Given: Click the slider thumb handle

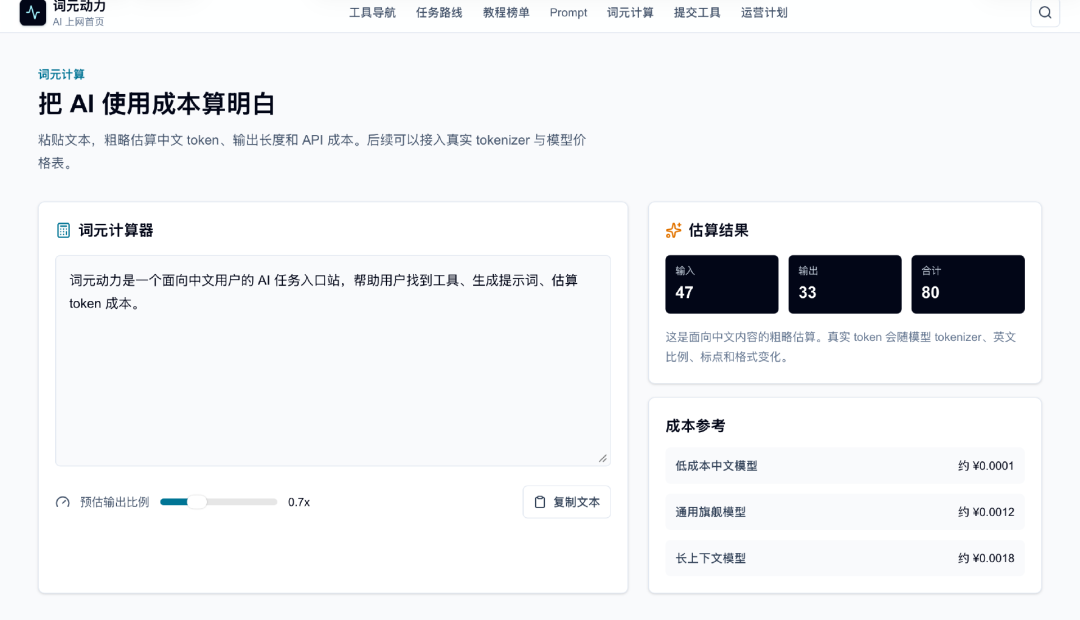Looking at the screenshot, I should coord(197,502).
